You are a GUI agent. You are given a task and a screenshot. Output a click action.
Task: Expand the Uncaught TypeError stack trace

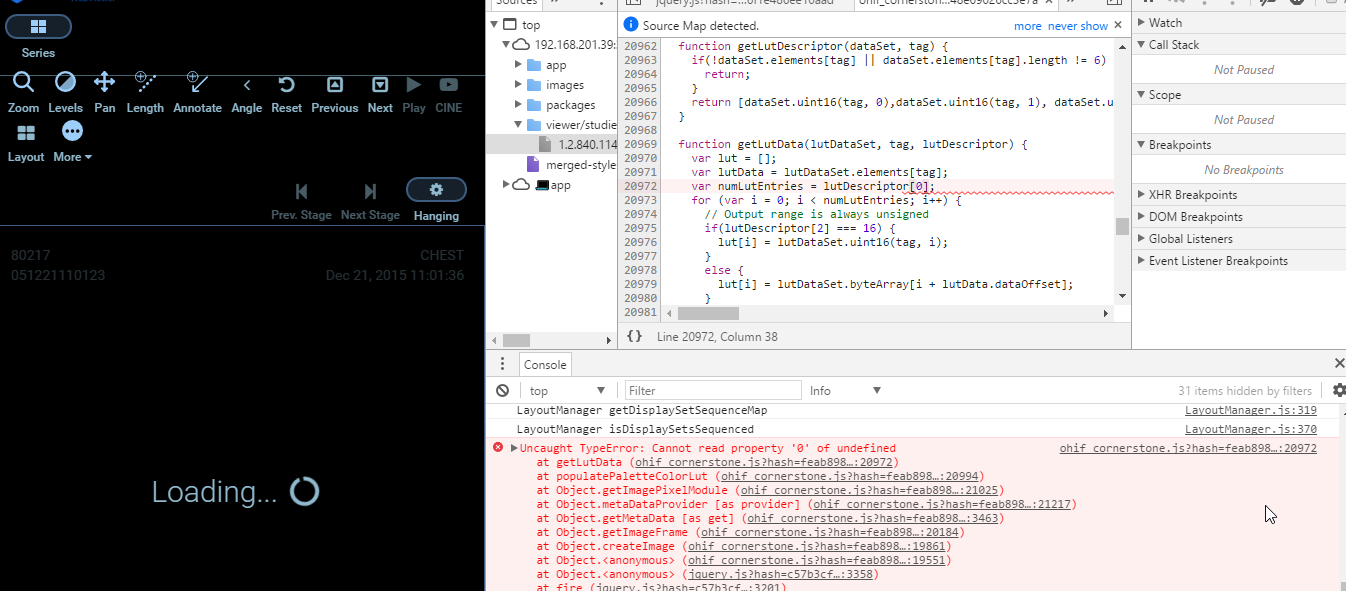tap(514, 448)
